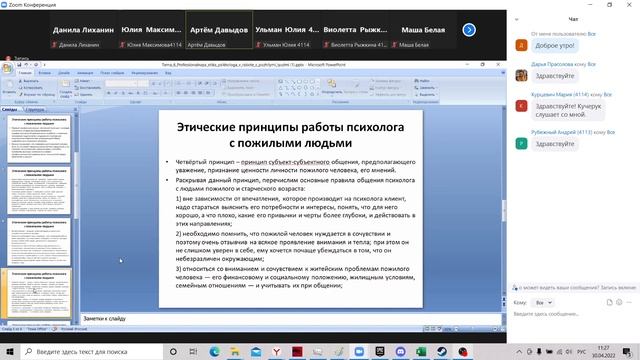Open the Windows Start menu
640x360 pixels.
pos(10,351)
